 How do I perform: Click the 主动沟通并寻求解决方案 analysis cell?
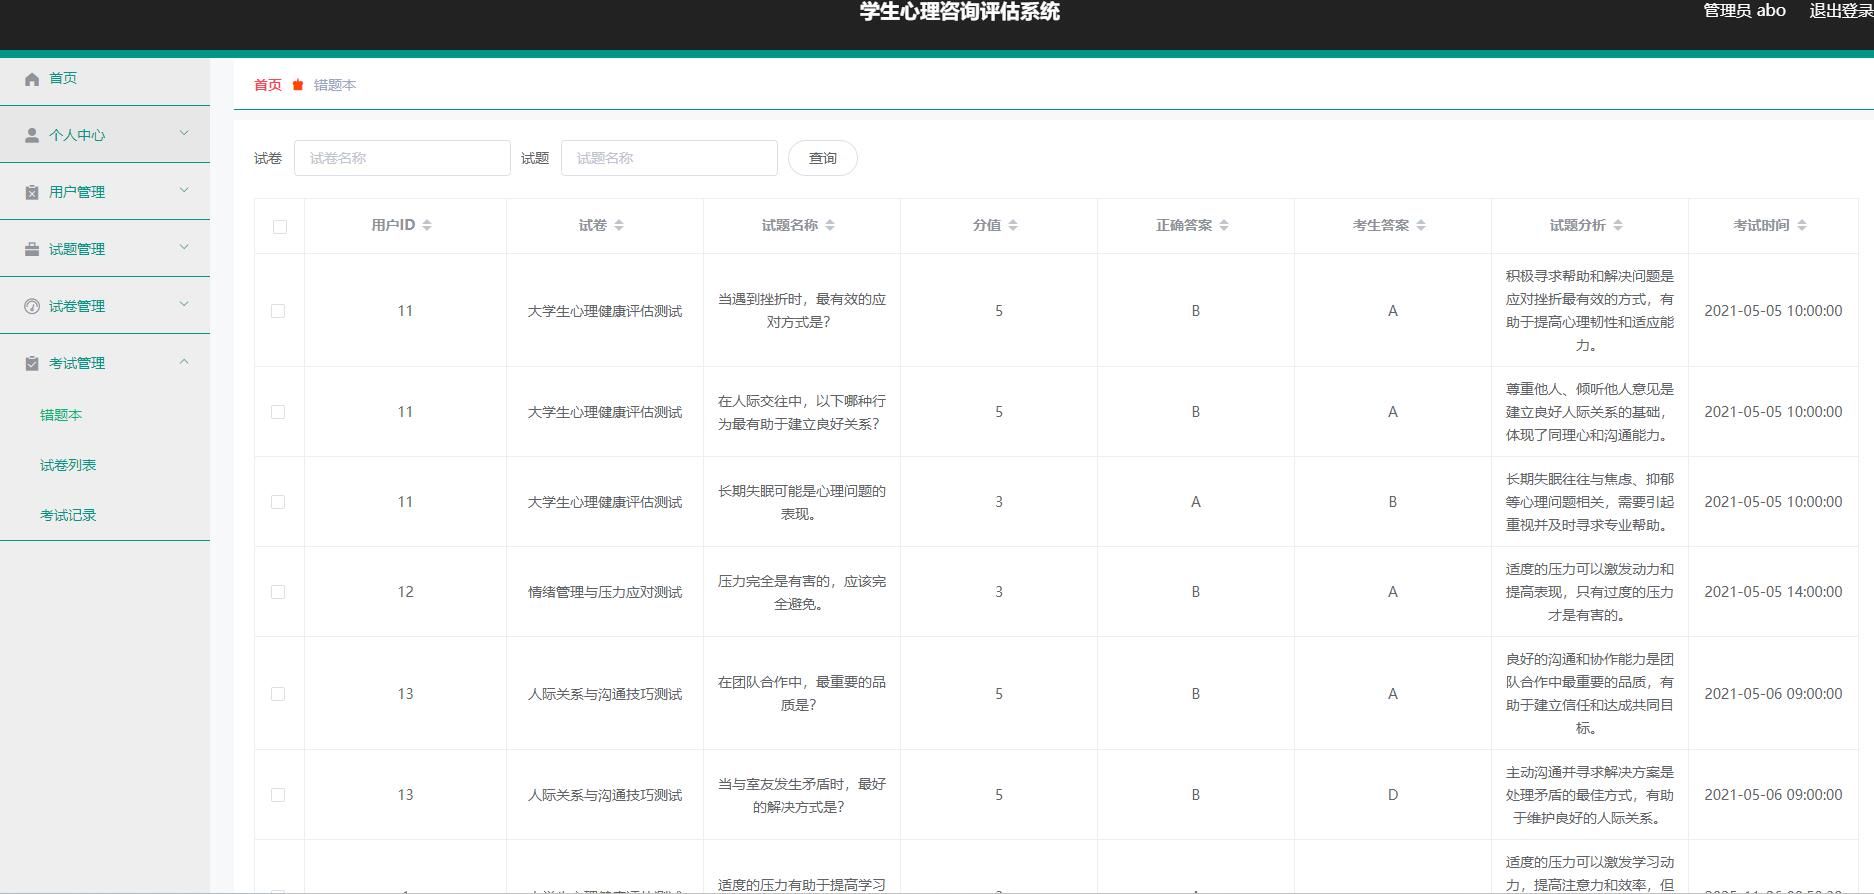click(1590, 795)
